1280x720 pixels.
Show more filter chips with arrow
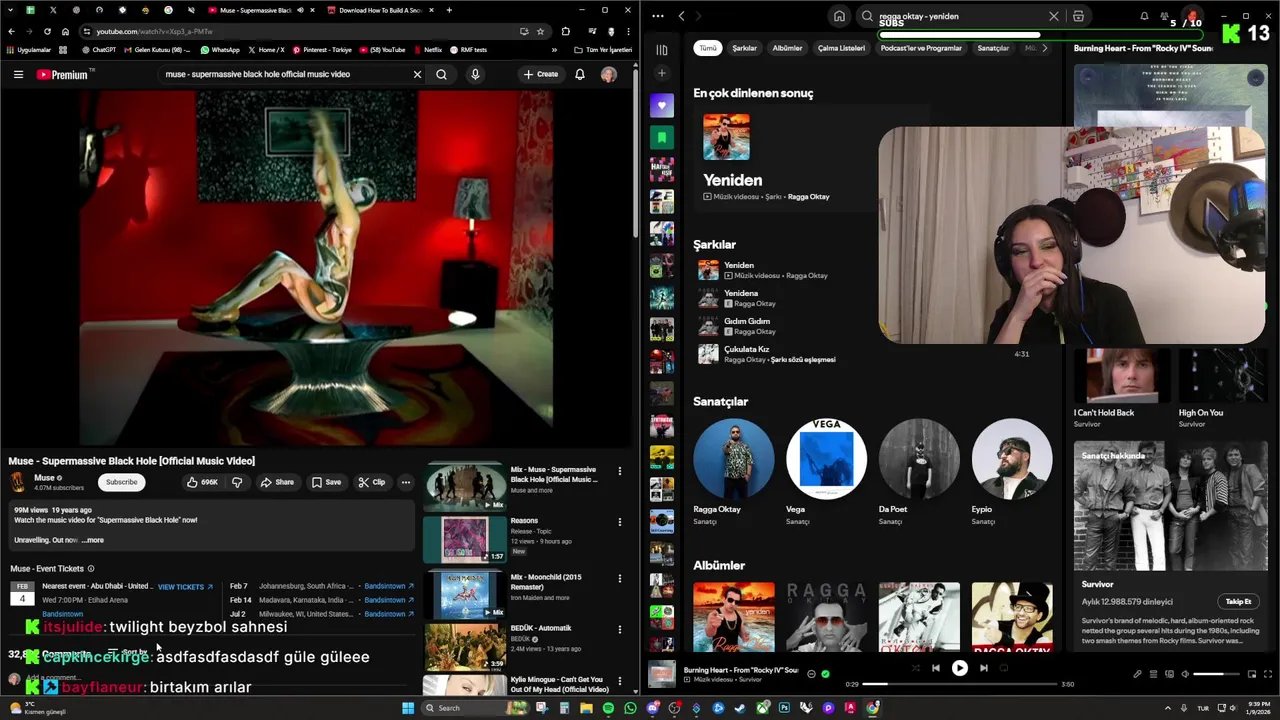1044,48
